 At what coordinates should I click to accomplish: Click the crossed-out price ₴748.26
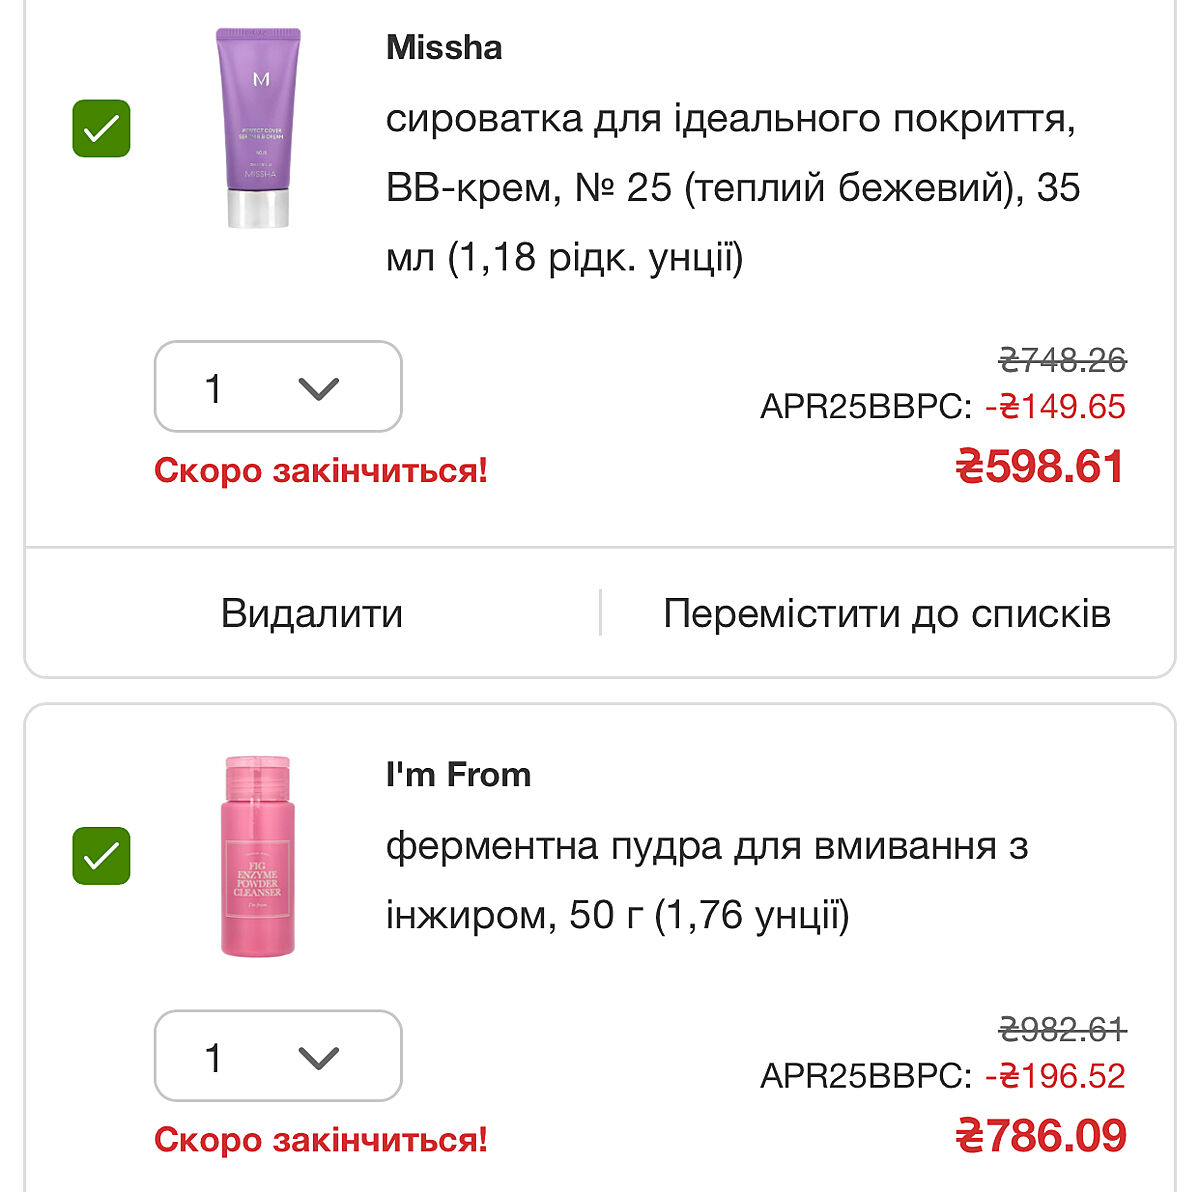pos(1062,360)
